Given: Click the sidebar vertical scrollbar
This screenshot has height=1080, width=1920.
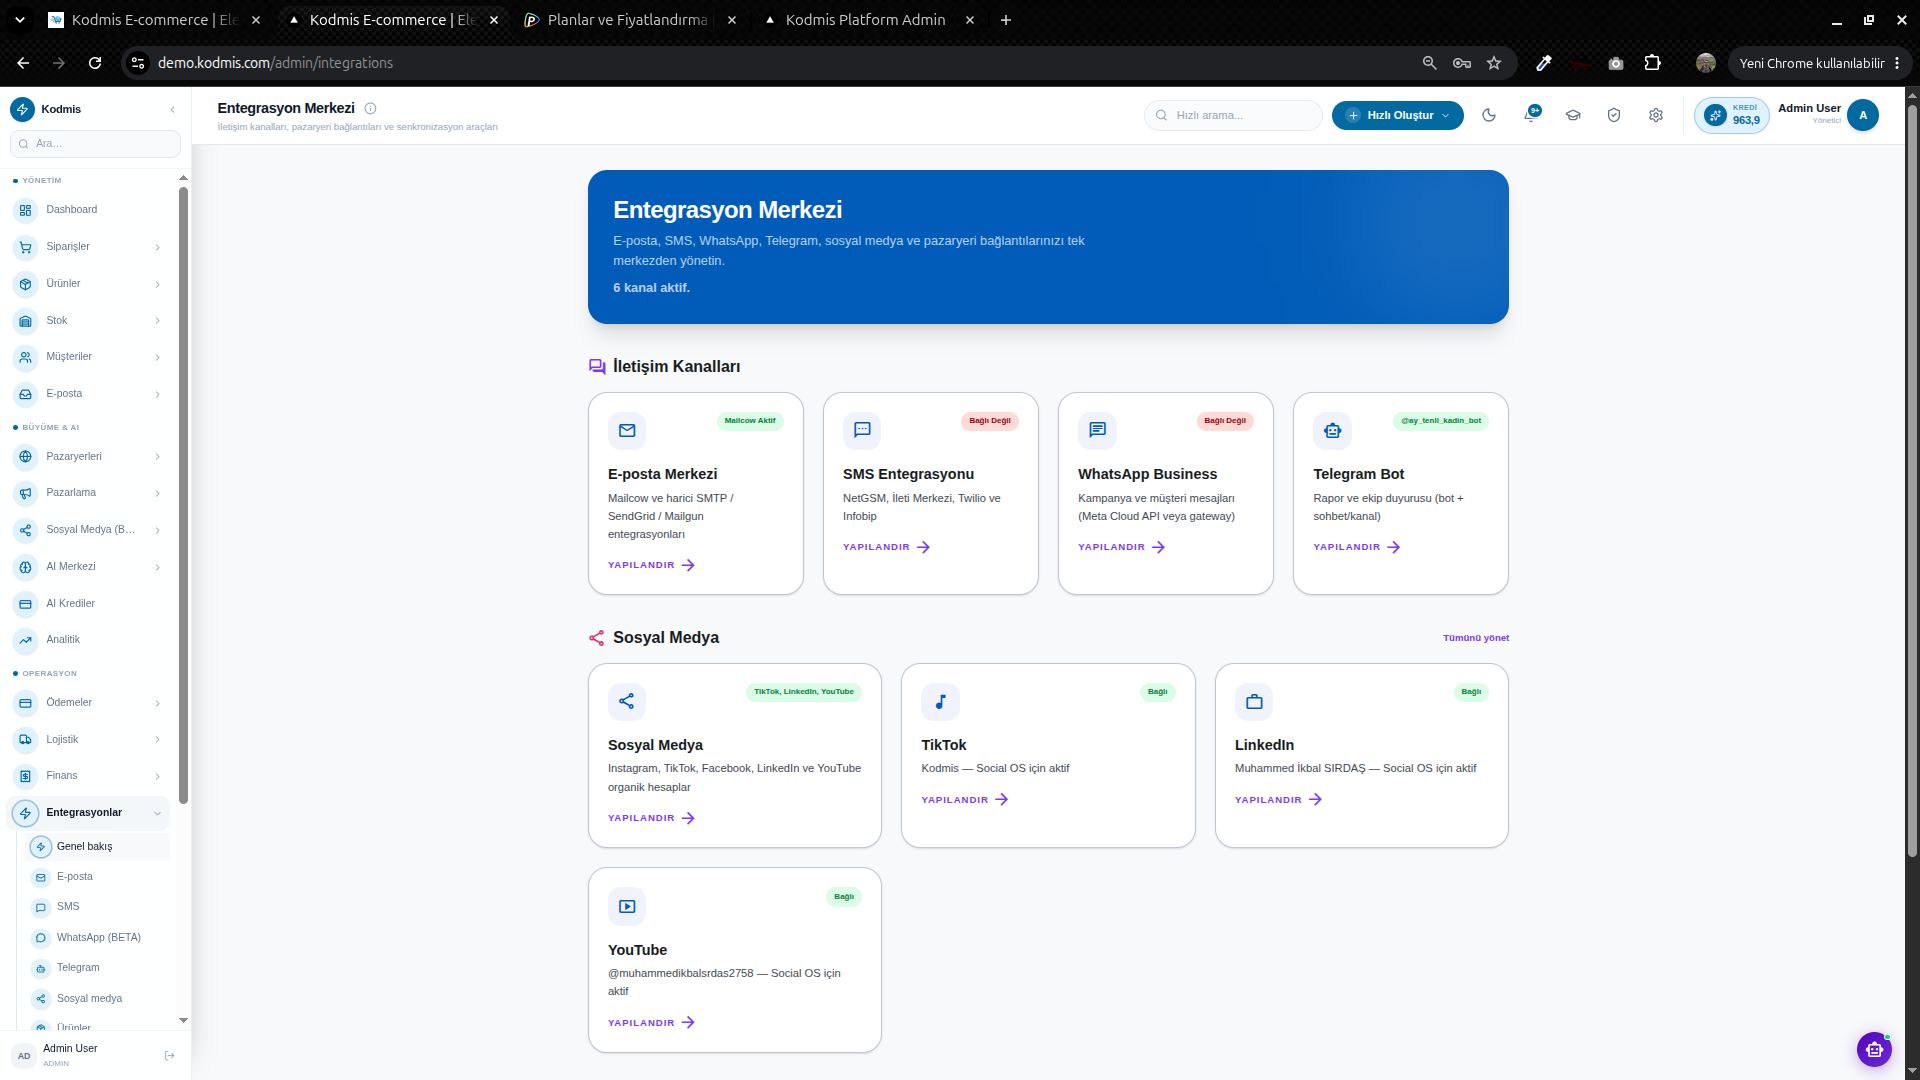Looking at the screenshot, I should pyautogui.click(x=183, y=495).
